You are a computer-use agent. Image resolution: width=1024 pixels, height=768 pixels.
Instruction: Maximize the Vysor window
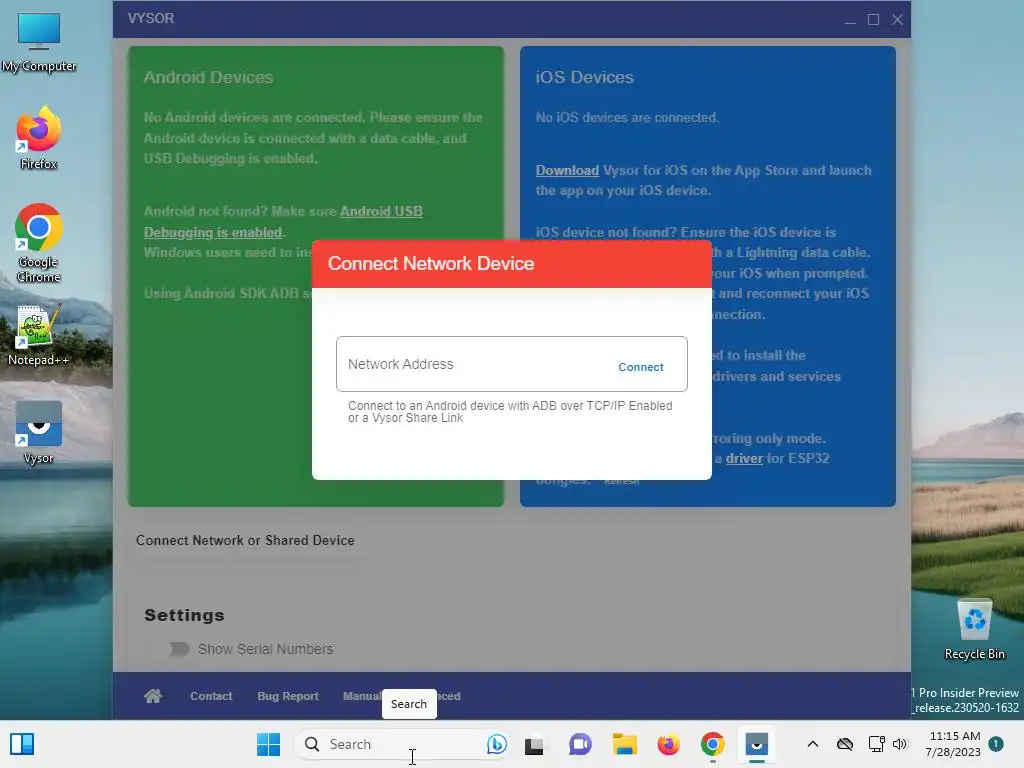click(873, 20)
